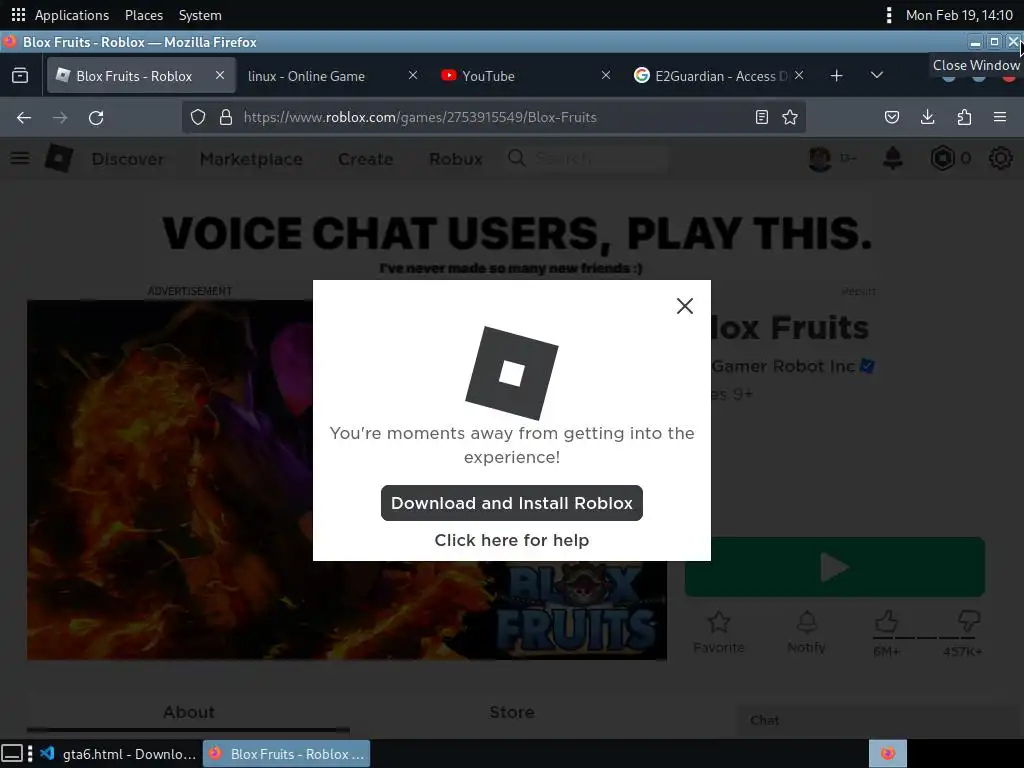Click the green Play button

[x=835, y=567]
